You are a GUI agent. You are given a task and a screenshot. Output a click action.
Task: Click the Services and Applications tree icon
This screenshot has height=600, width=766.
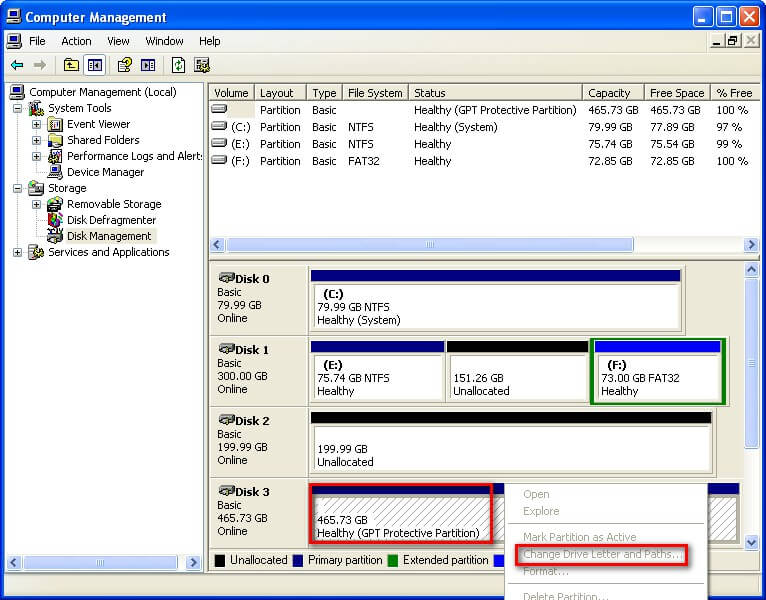coord(36,252)
